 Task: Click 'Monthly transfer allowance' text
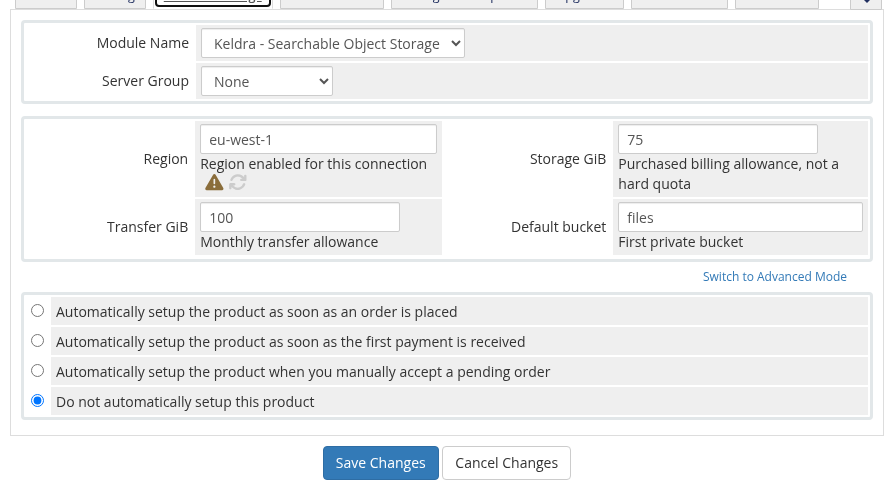289,242
